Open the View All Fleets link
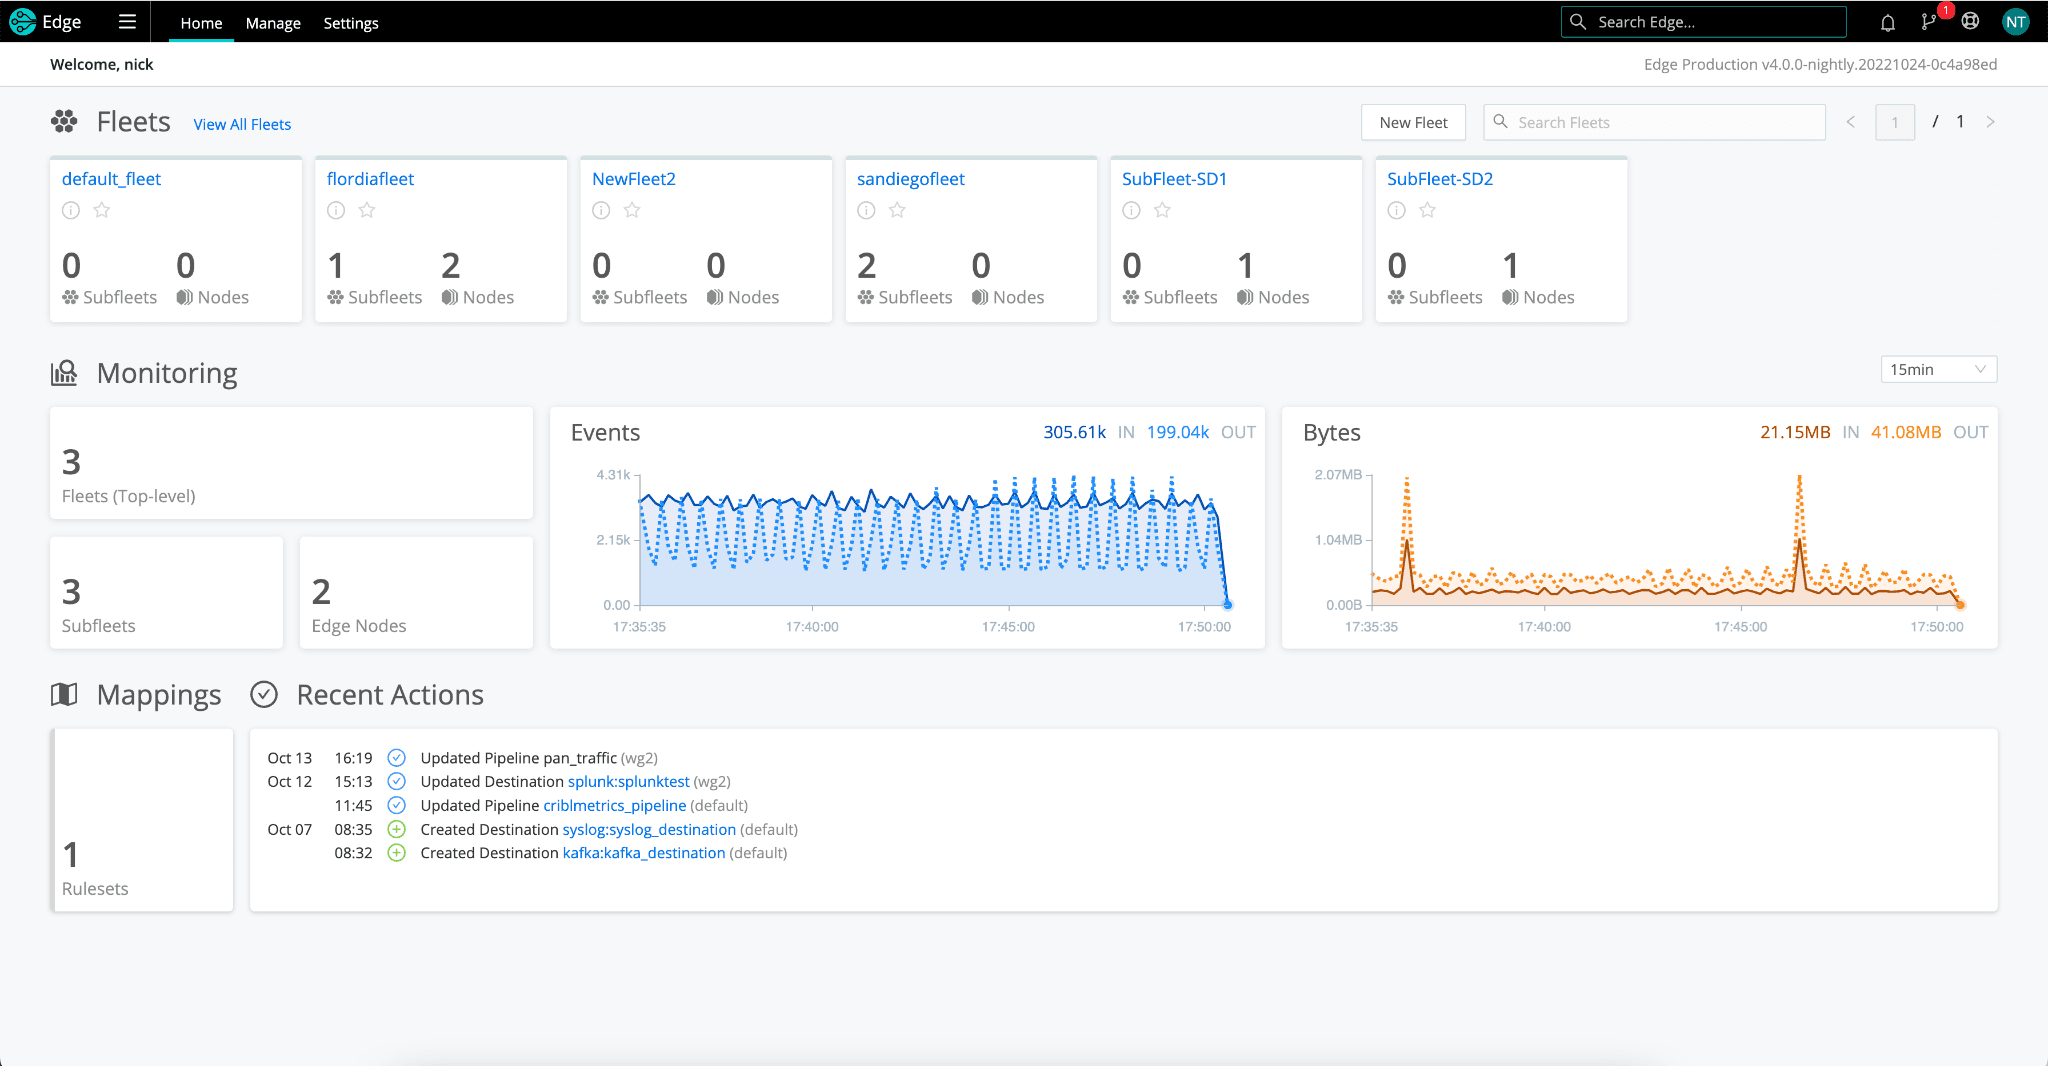Image resolution: width=2048 pixels, height=1066 pixels. 242,124
